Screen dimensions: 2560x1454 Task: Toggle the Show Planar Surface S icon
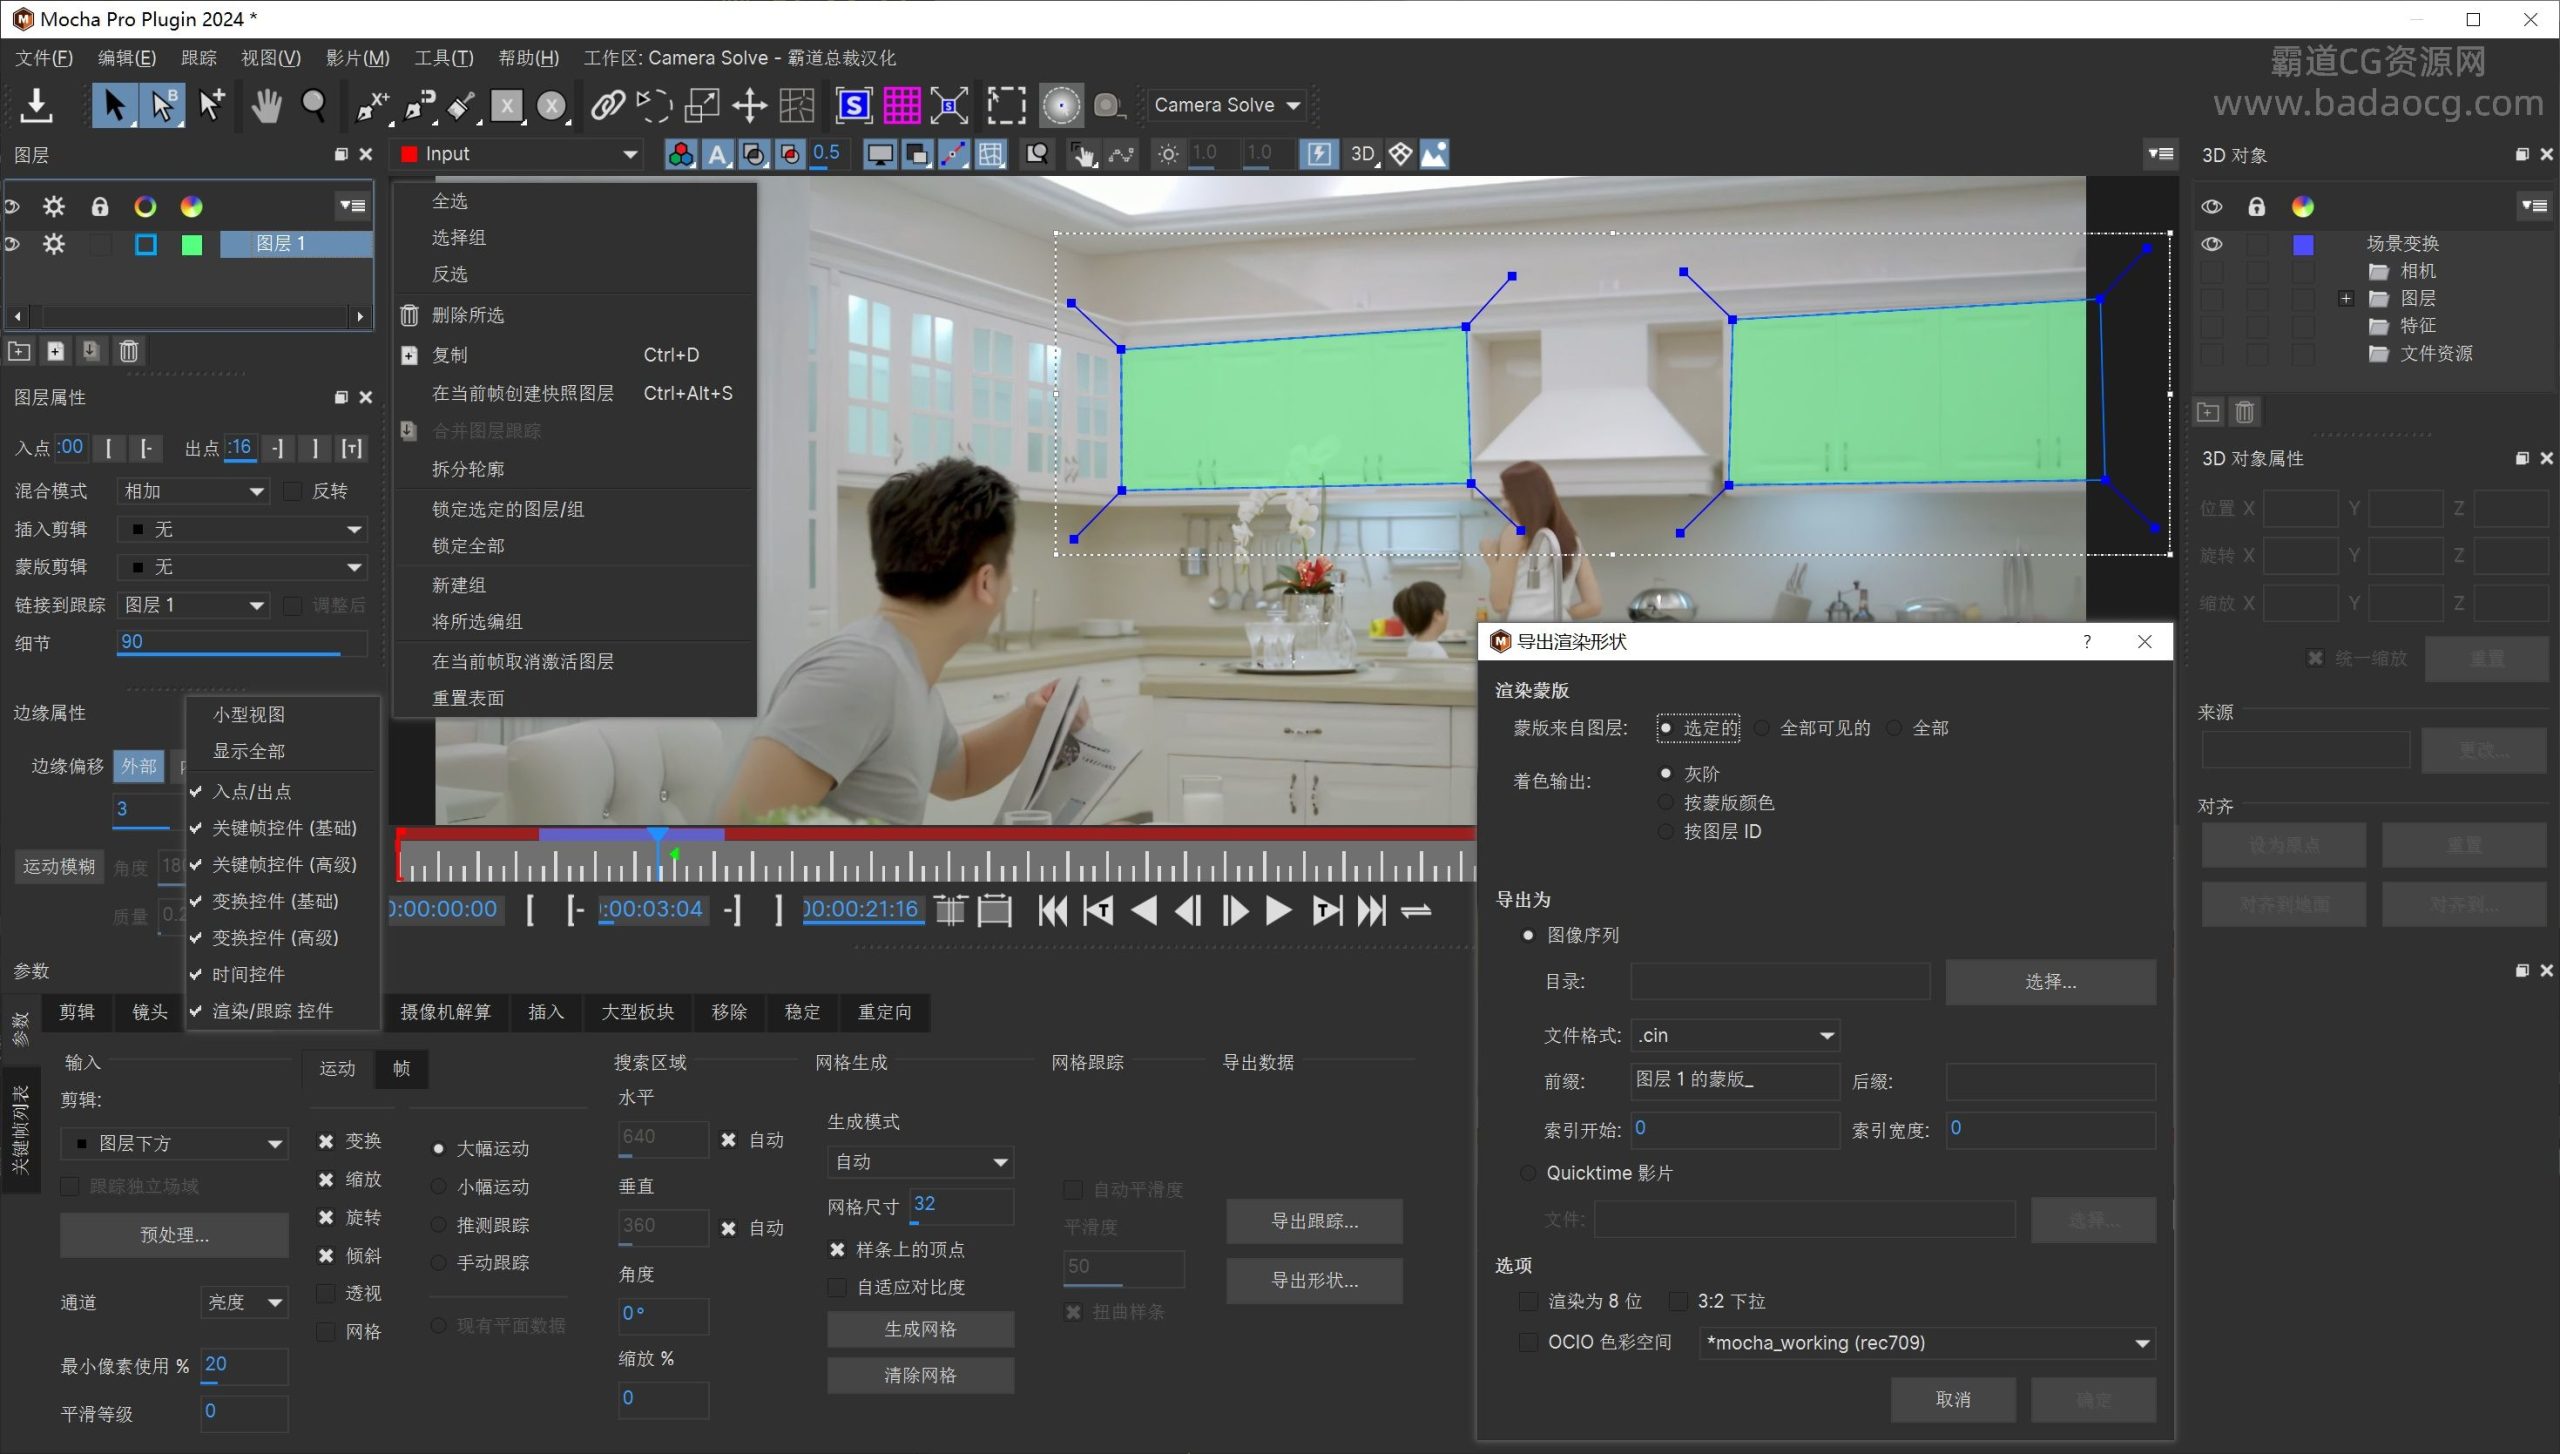(x=853, y=105)
